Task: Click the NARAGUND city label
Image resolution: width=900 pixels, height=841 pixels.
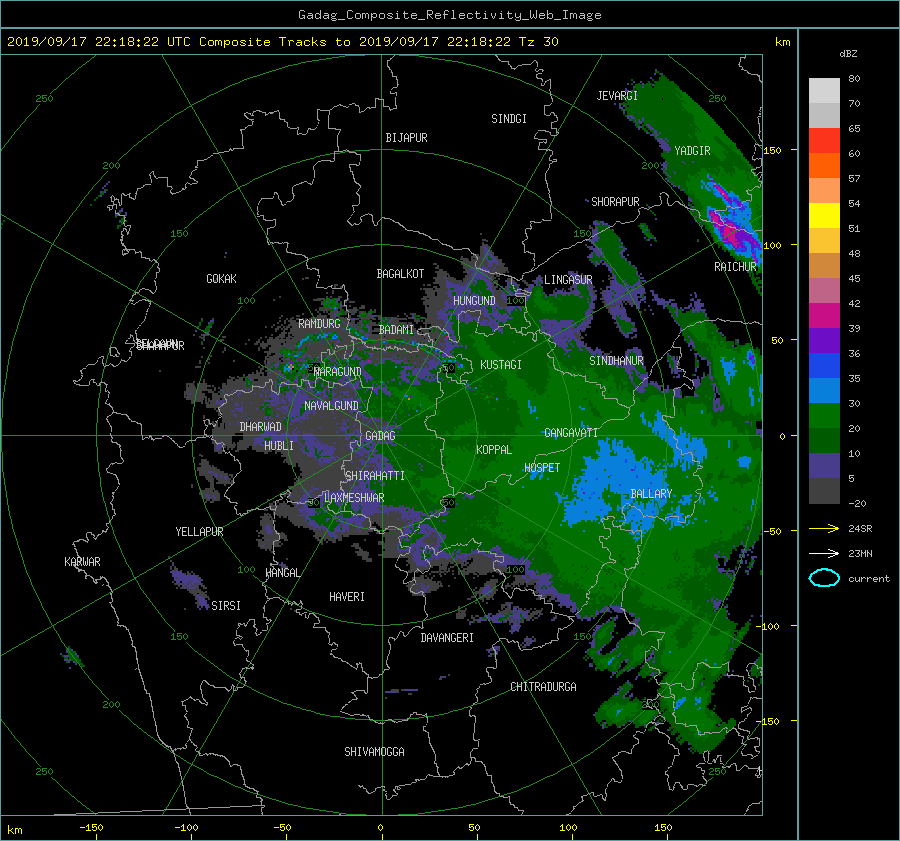Action: 338,372
